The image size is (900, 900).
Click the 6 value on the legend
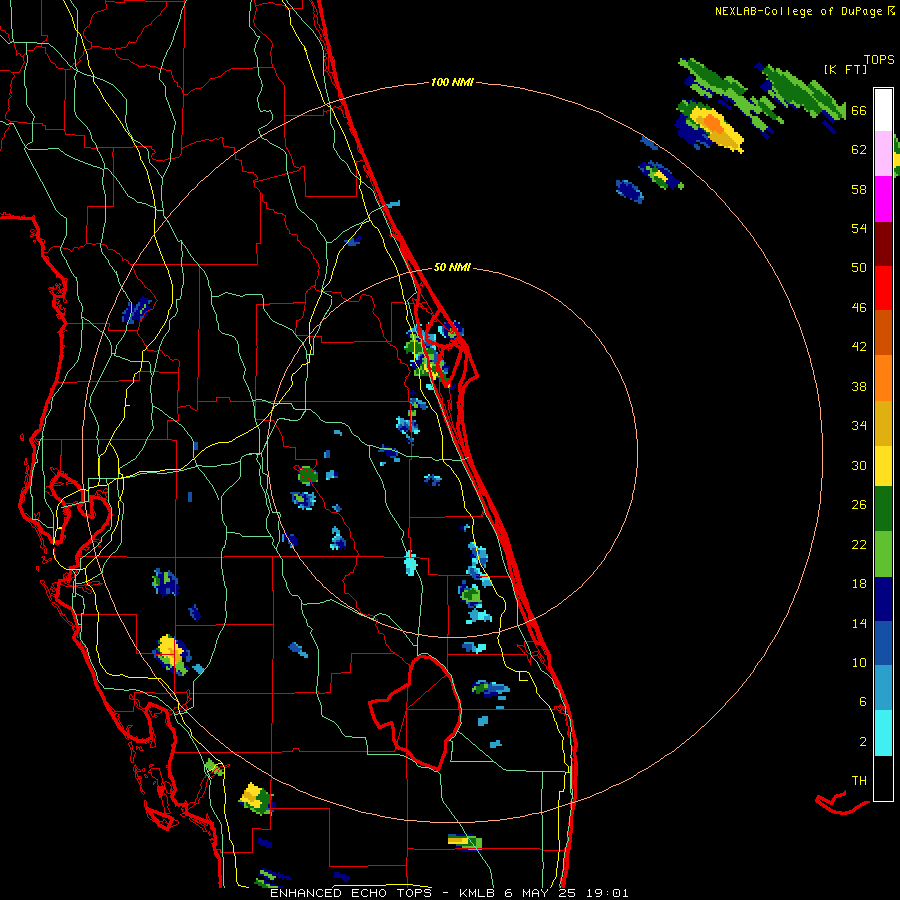coord(863,702)
